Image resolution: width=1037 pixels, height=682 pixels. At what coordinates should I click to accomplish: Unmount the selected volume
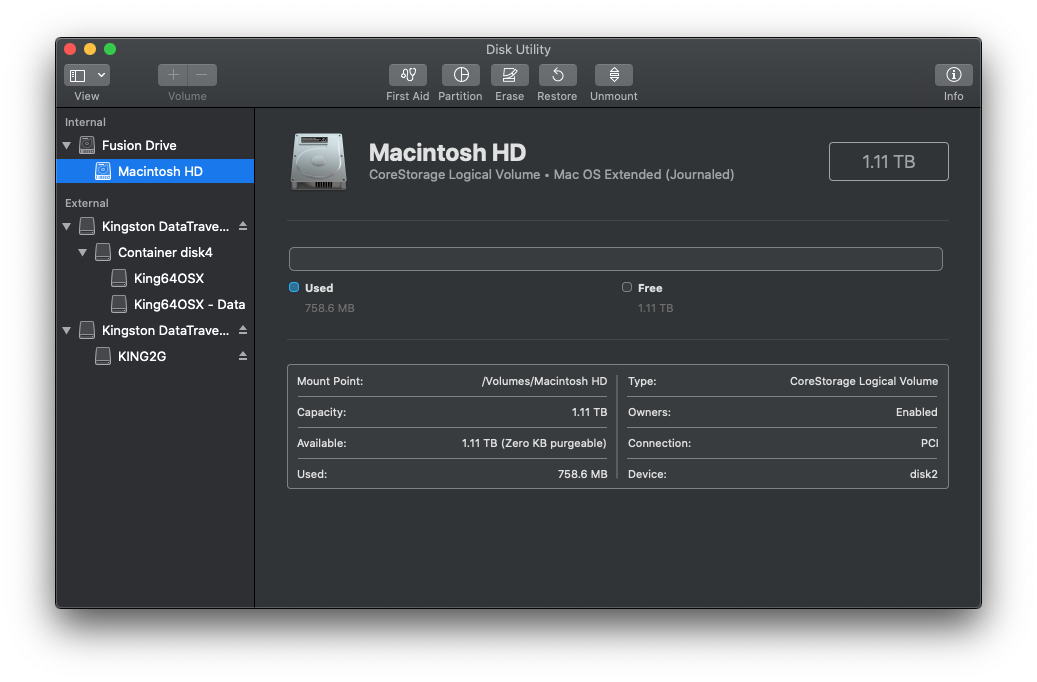click(614, 75)
